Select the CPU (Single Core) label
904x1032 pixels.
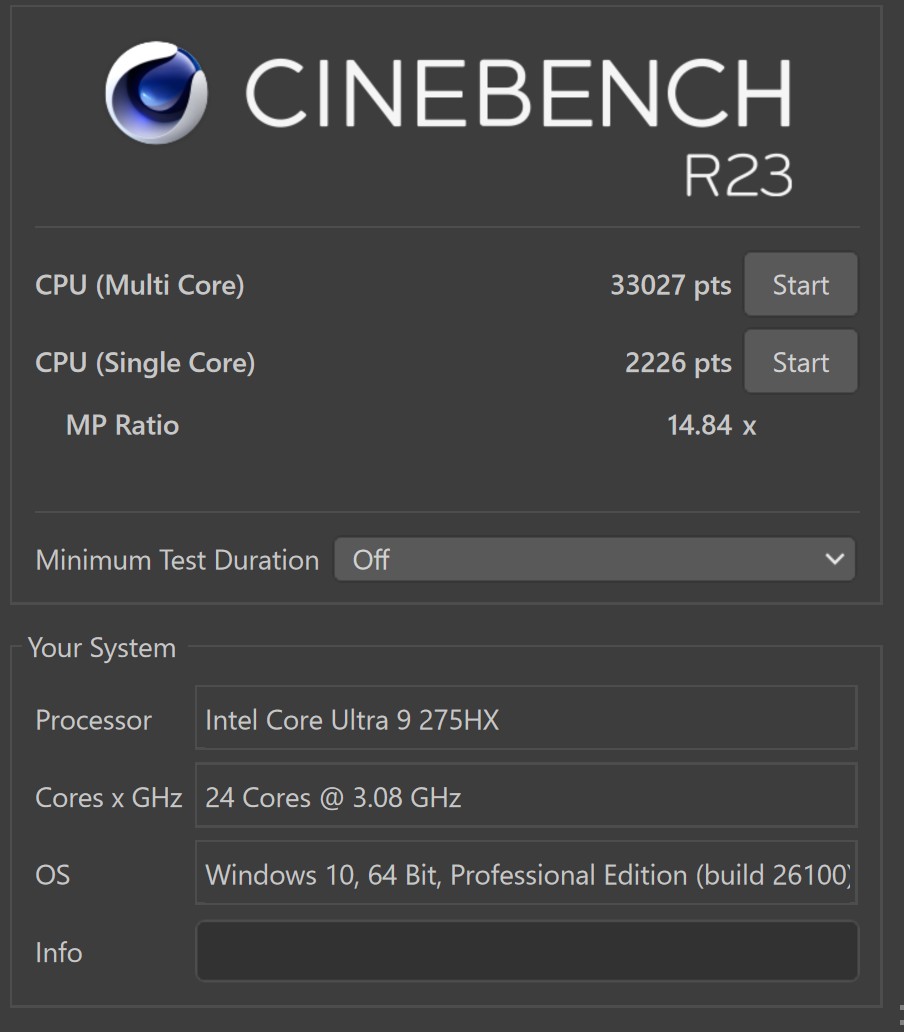[145, 363]
